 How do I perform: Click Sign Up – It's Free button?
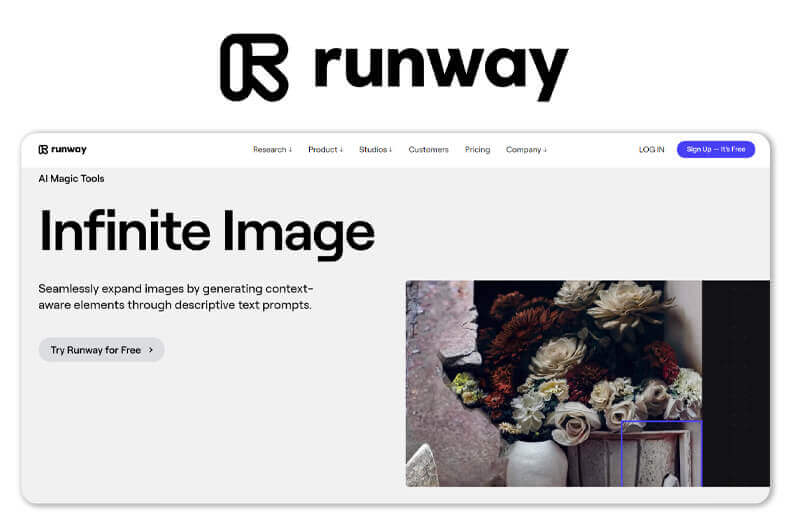(716, 149)
